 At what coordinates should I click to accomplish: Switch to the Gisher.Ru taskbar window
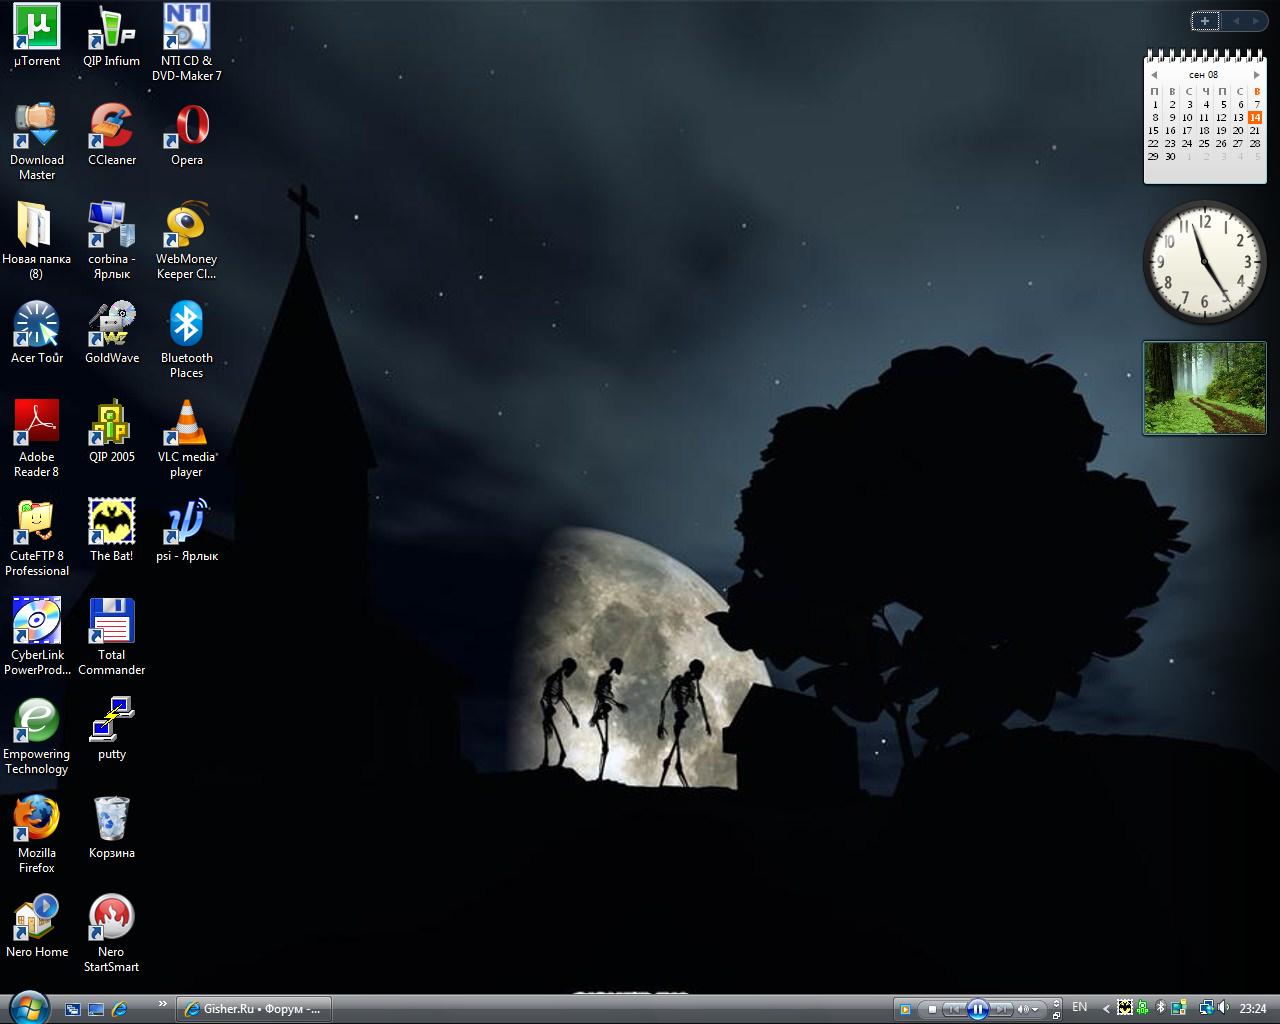click(254, 1009)
